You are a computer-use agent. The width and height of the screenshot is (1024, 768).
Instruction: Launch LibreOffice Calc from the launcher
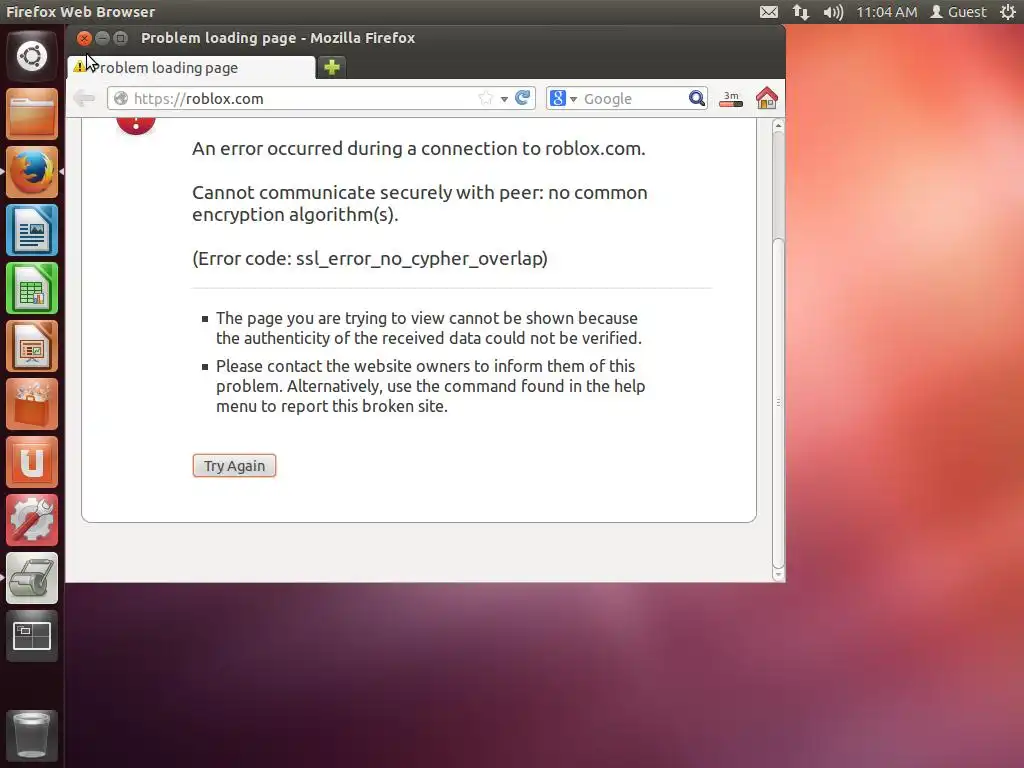click(x=32, y=288)
